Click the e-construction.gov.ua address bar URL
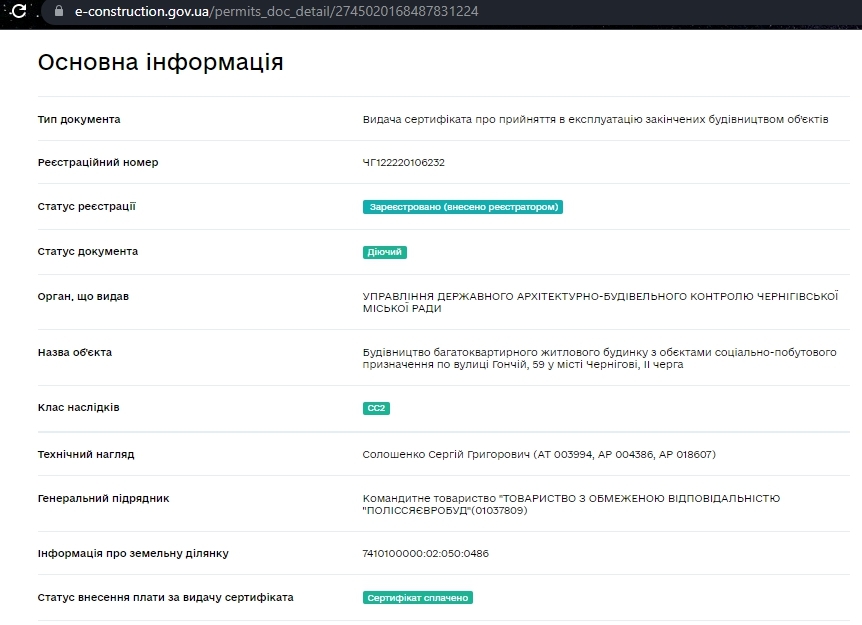Image resolution: width=862 pixels, height=625 pixels. tap(277, 12)
